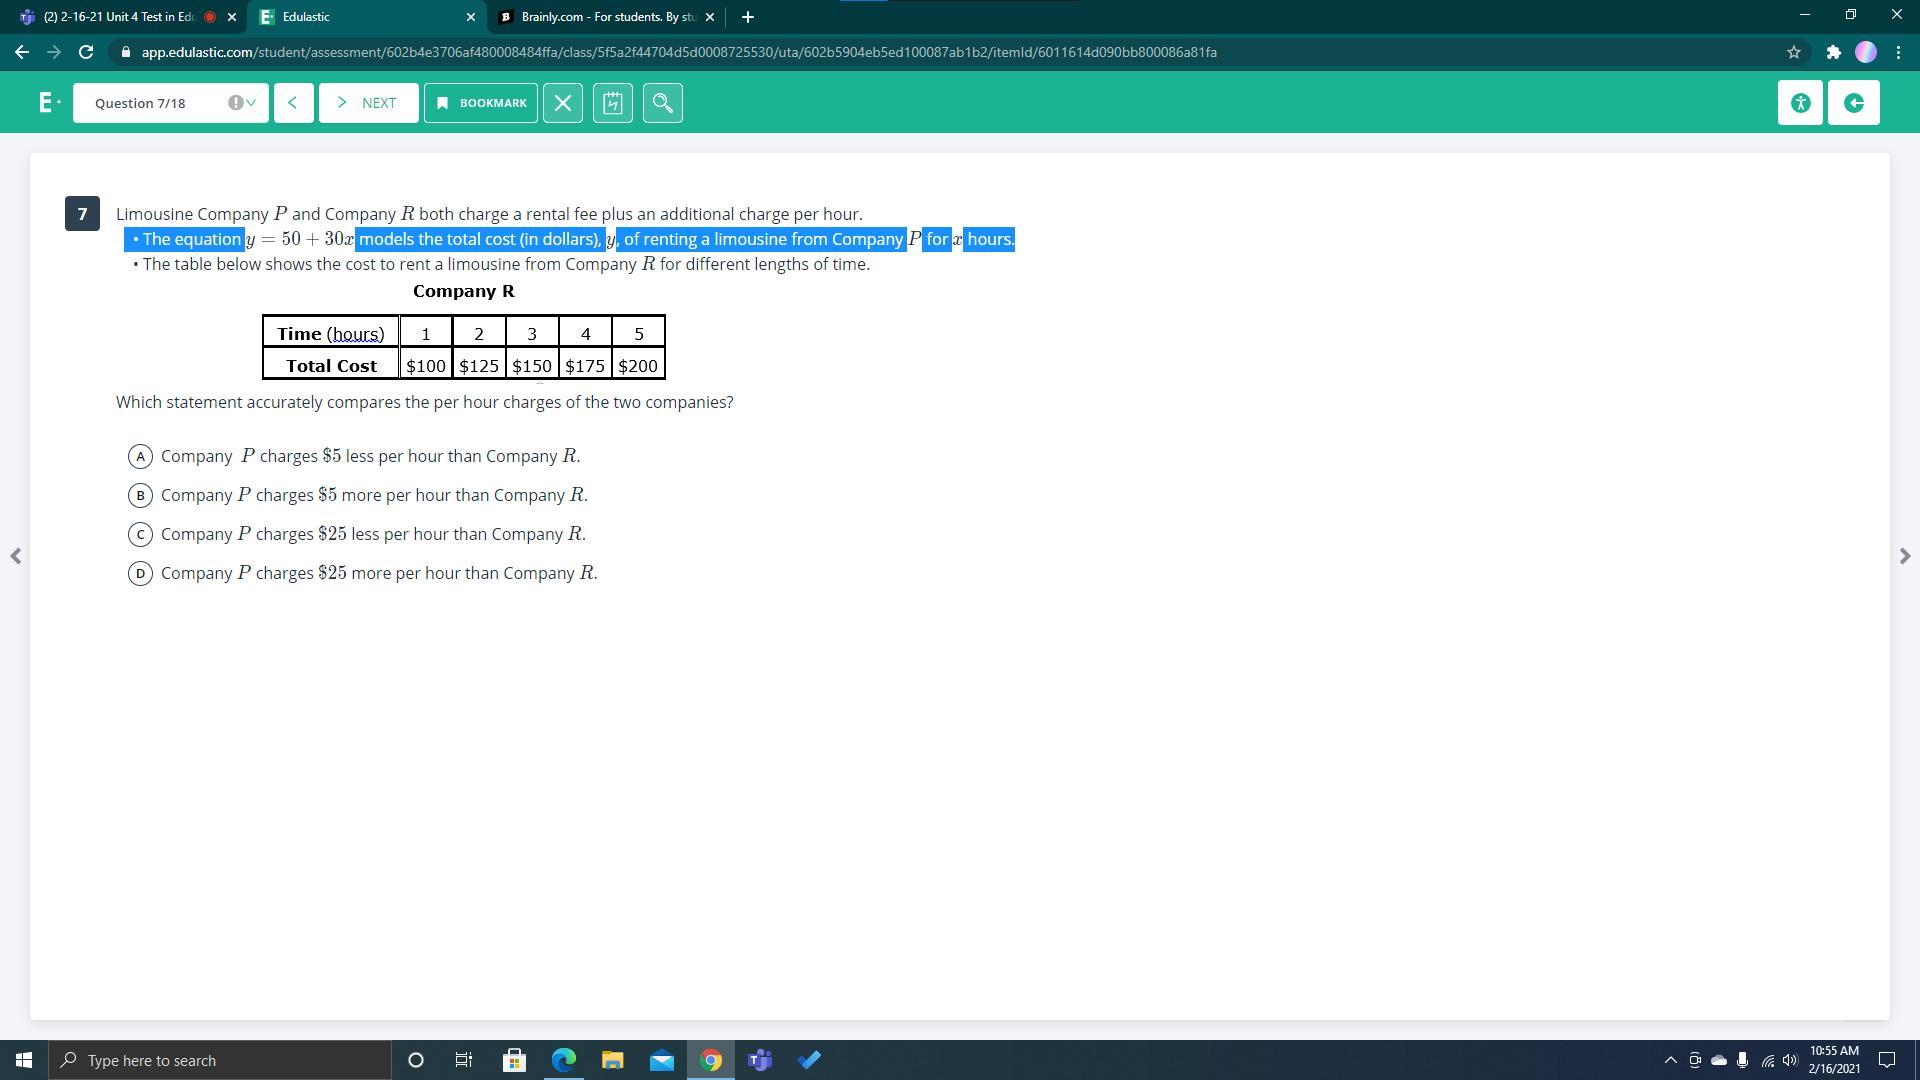The width and height of the screenshot is (1920, 1080).
Task: Open accessibility settings icon in header
Action: 1801,103
